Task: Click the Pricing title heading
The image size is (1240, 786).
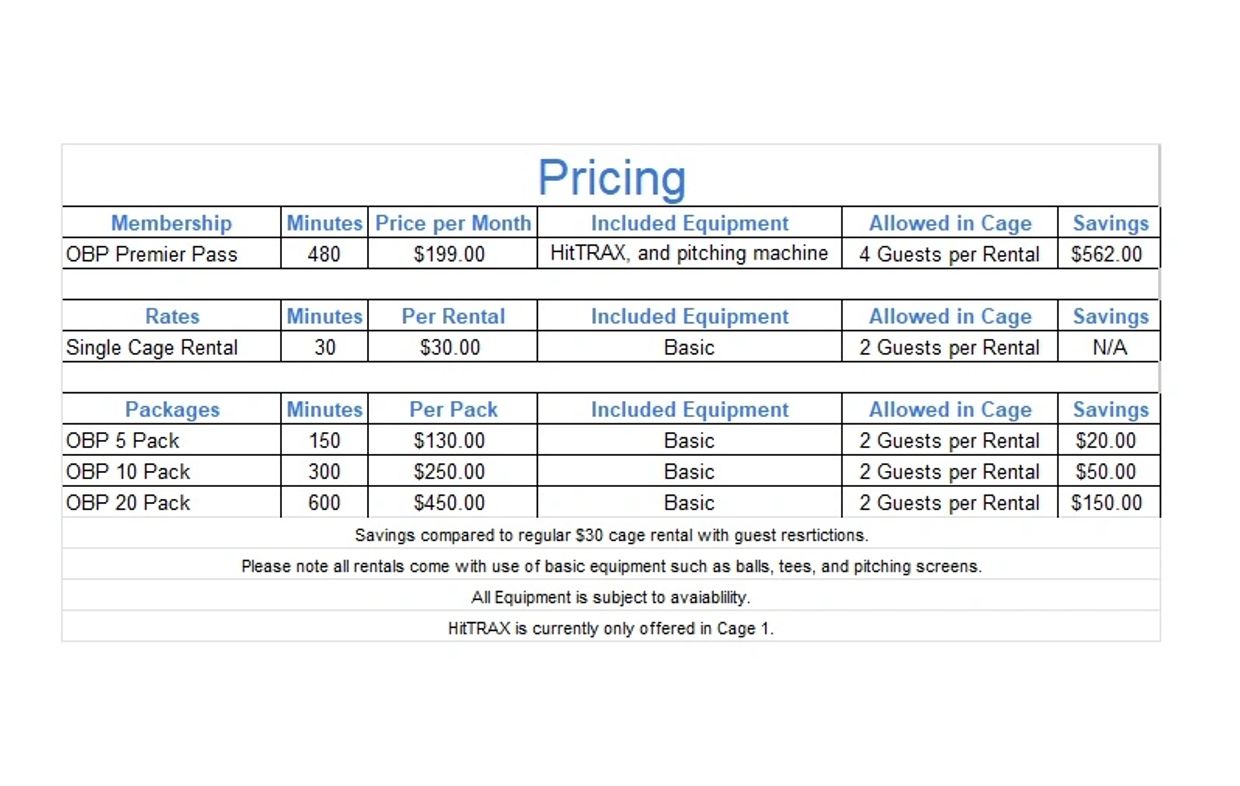Action: [x=611, y=178]
